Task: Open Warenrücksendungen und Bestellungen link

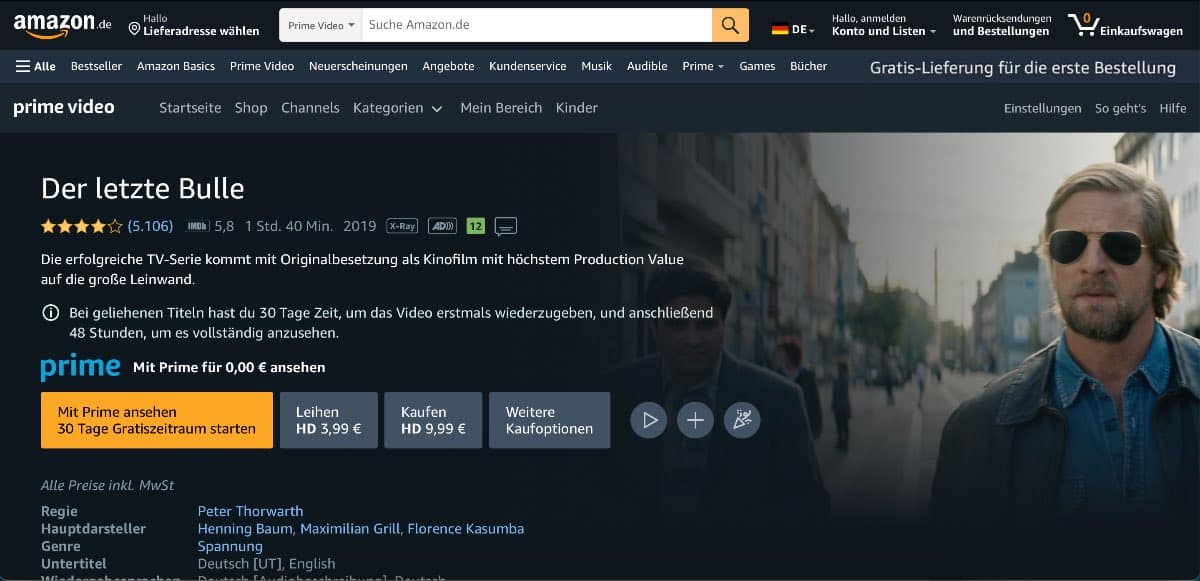Action: [1002, 25]
